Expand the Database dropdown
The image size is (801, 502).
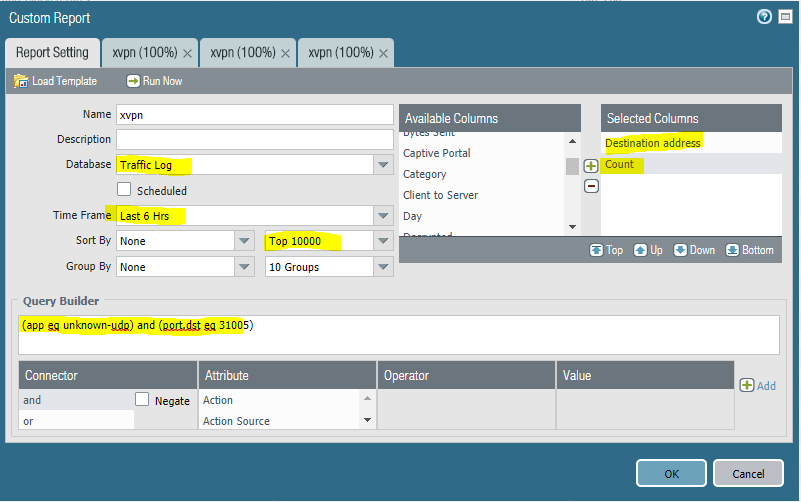coord(383,165)
